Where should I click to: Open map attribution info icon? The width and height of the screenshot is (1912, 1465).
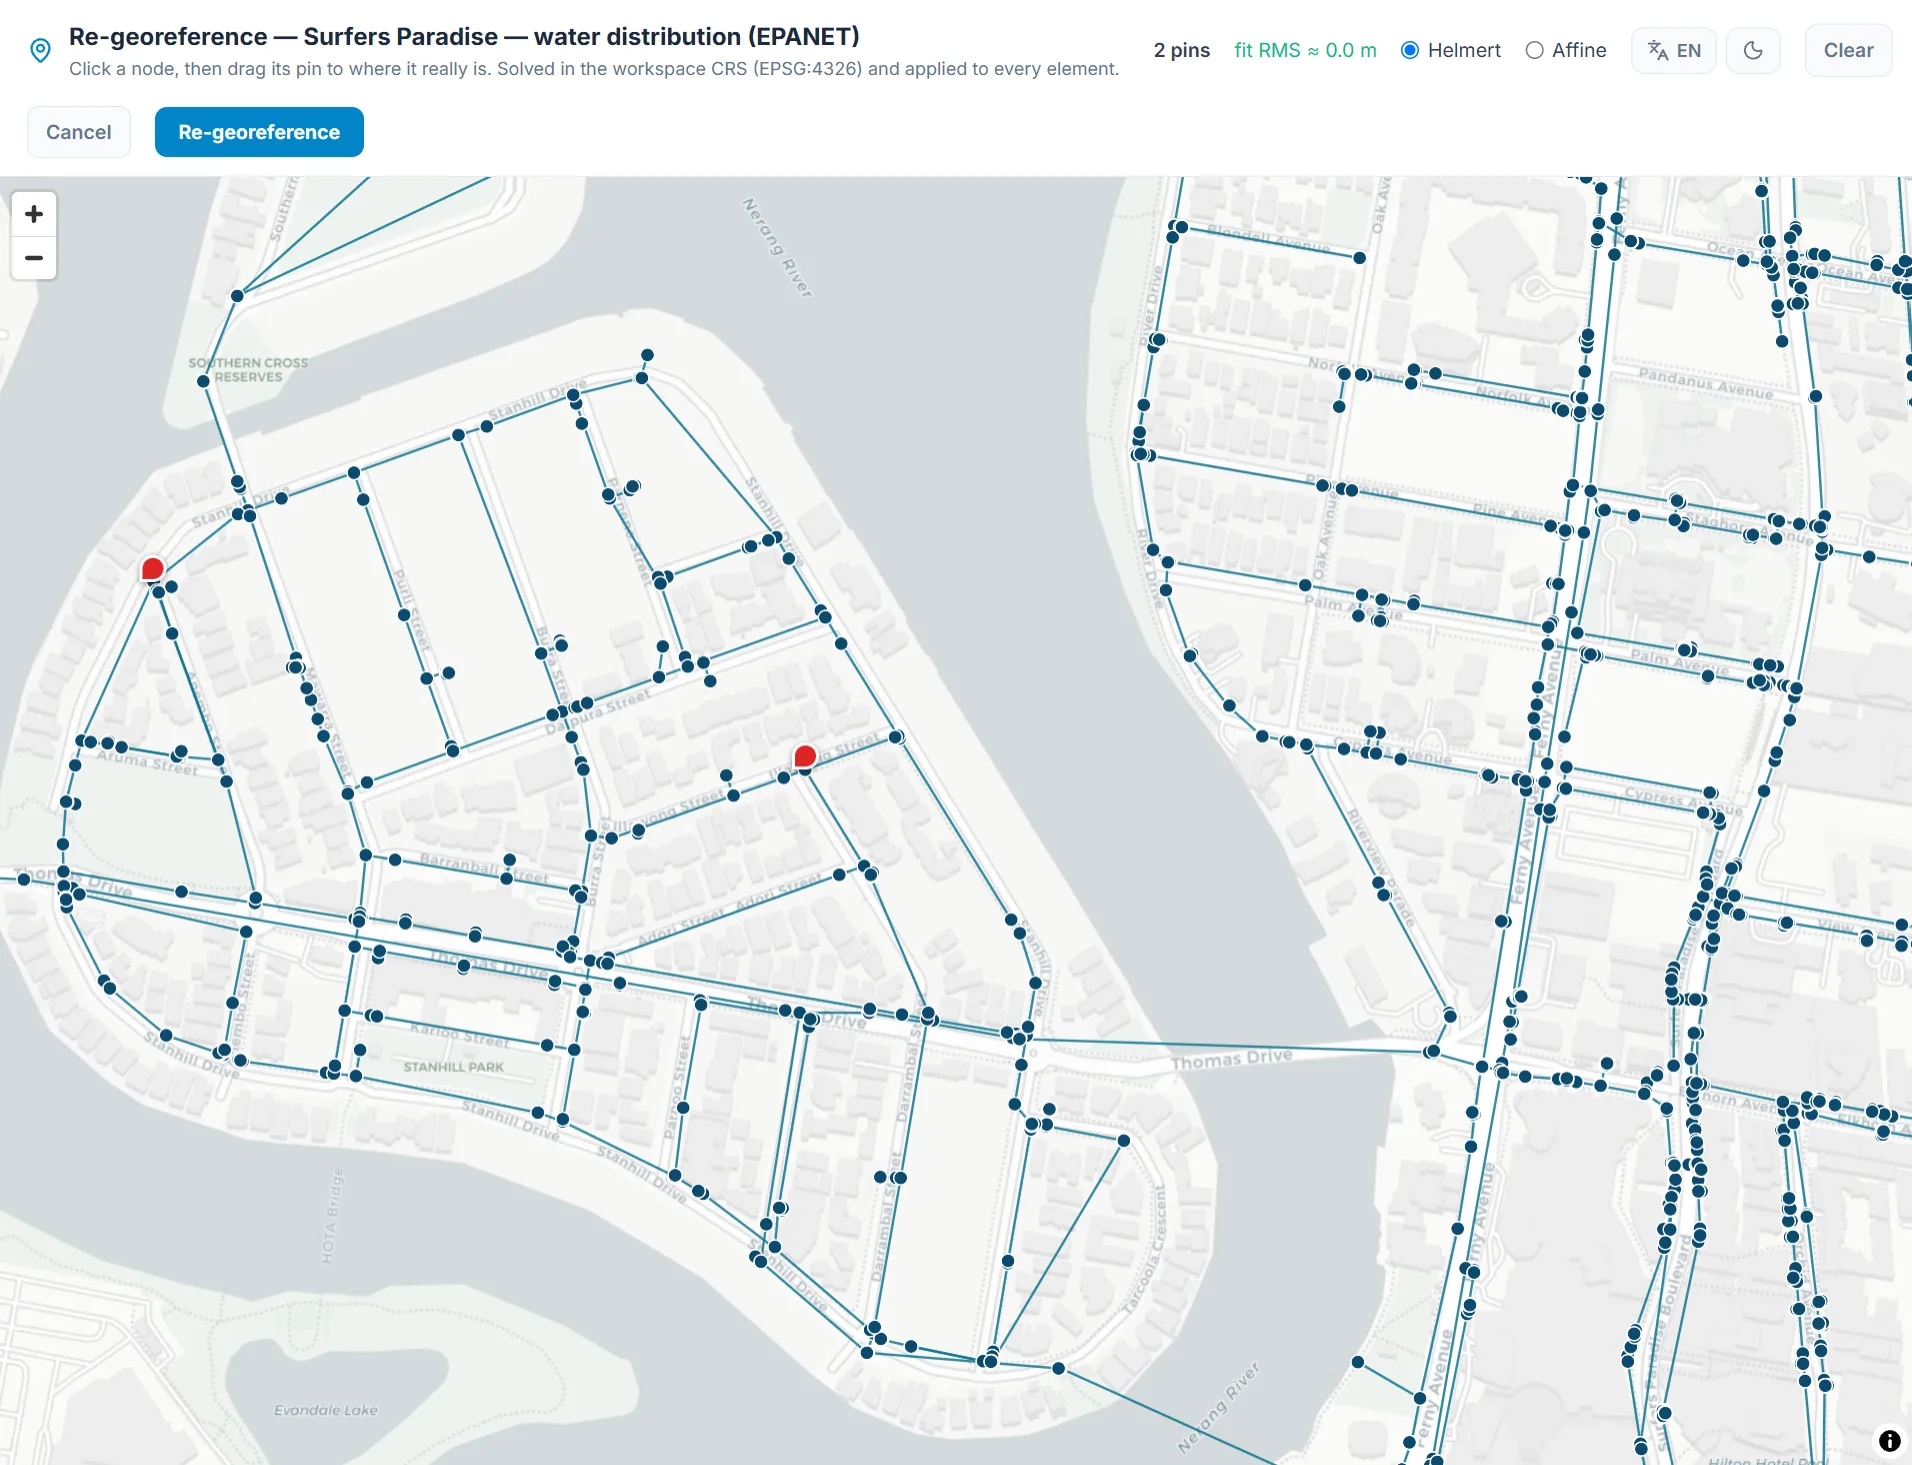pyautogui.click(x=1889, y=1440)
